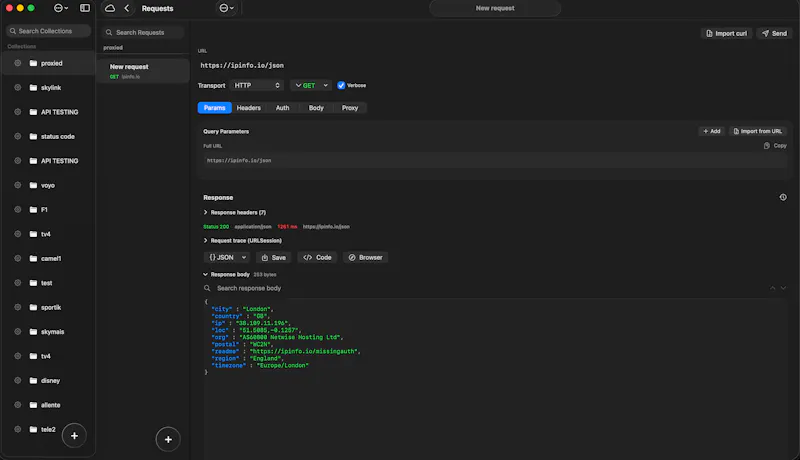Add a new collection with plus button
The width and height of the screenshot is (800, 460).
point(74,436)
